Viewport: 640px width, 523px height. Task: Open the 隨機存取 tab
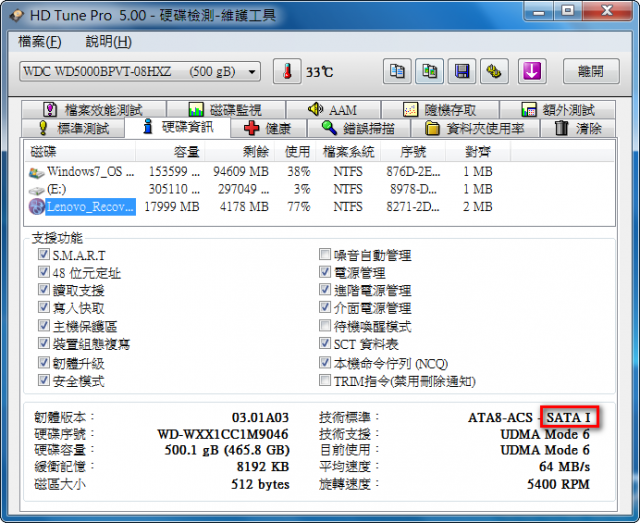[x=440, y=109]
